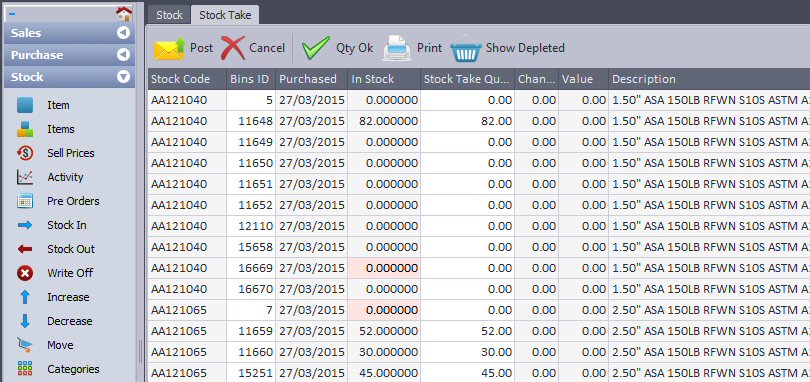Select Bins ID cell 11659

coord(251,331)
